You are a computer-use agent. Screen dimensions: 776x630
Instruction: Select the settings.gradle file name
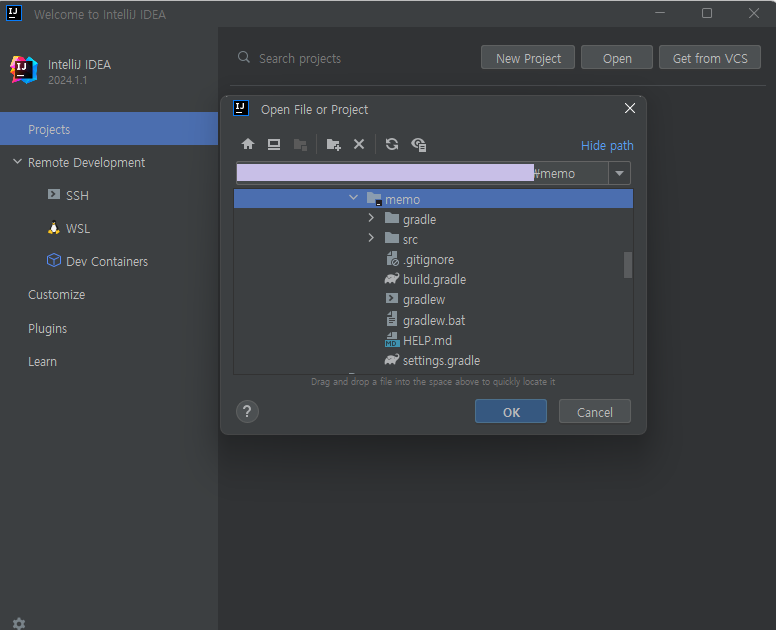(441, 361)
